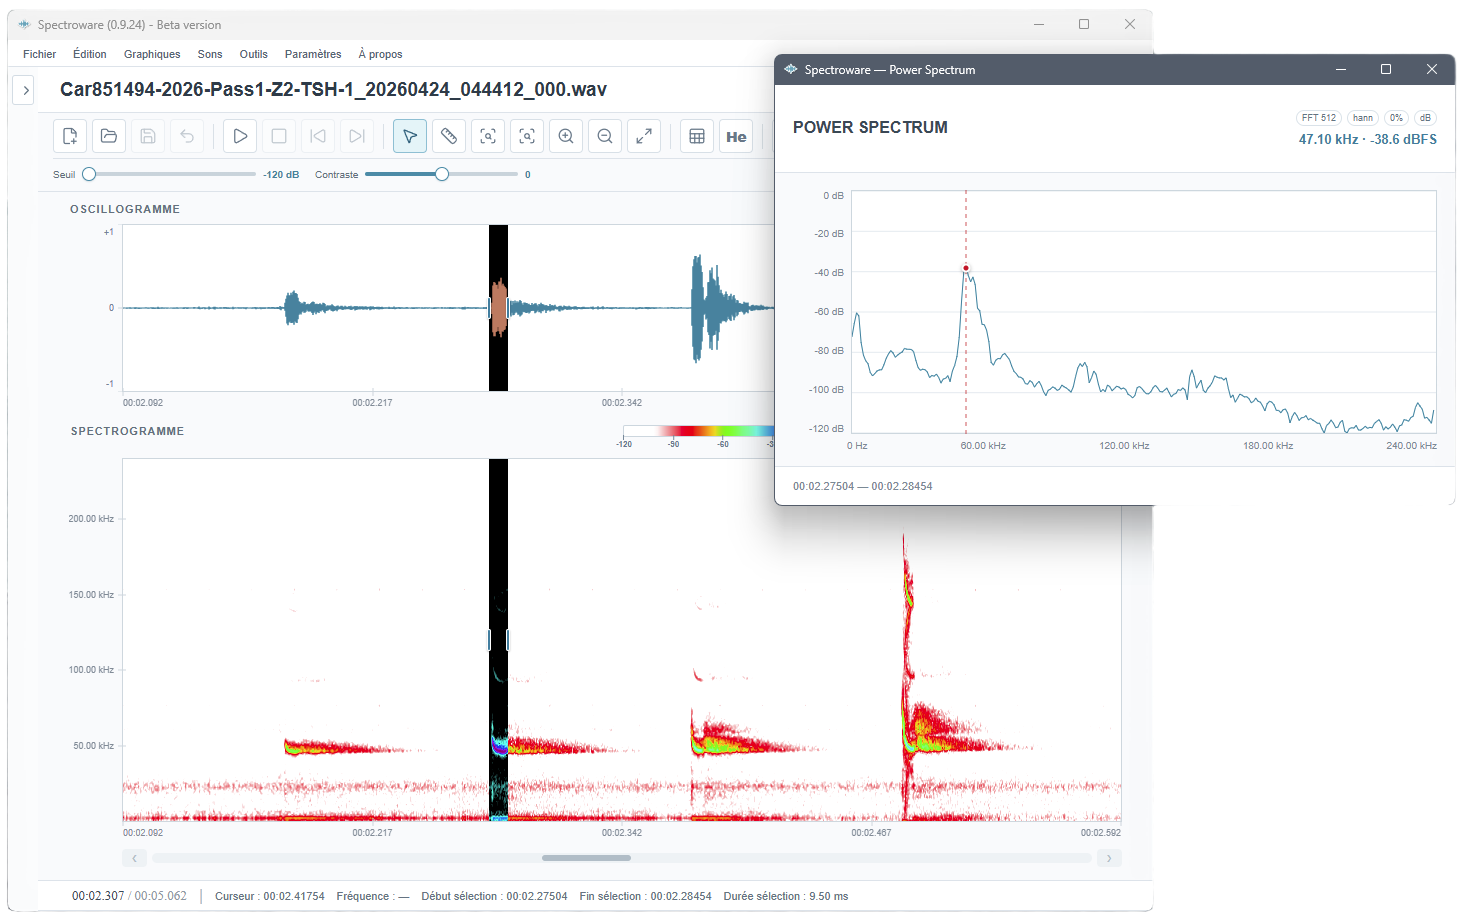Open the Sons menu
The height and width of the screenshot is (920, 1462).
coord(210,54)
